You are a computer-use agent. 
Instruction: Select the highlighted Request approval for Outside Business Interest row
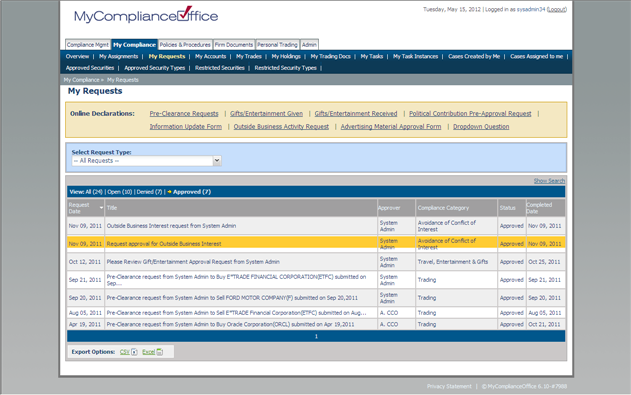click(x=316, y=244)
